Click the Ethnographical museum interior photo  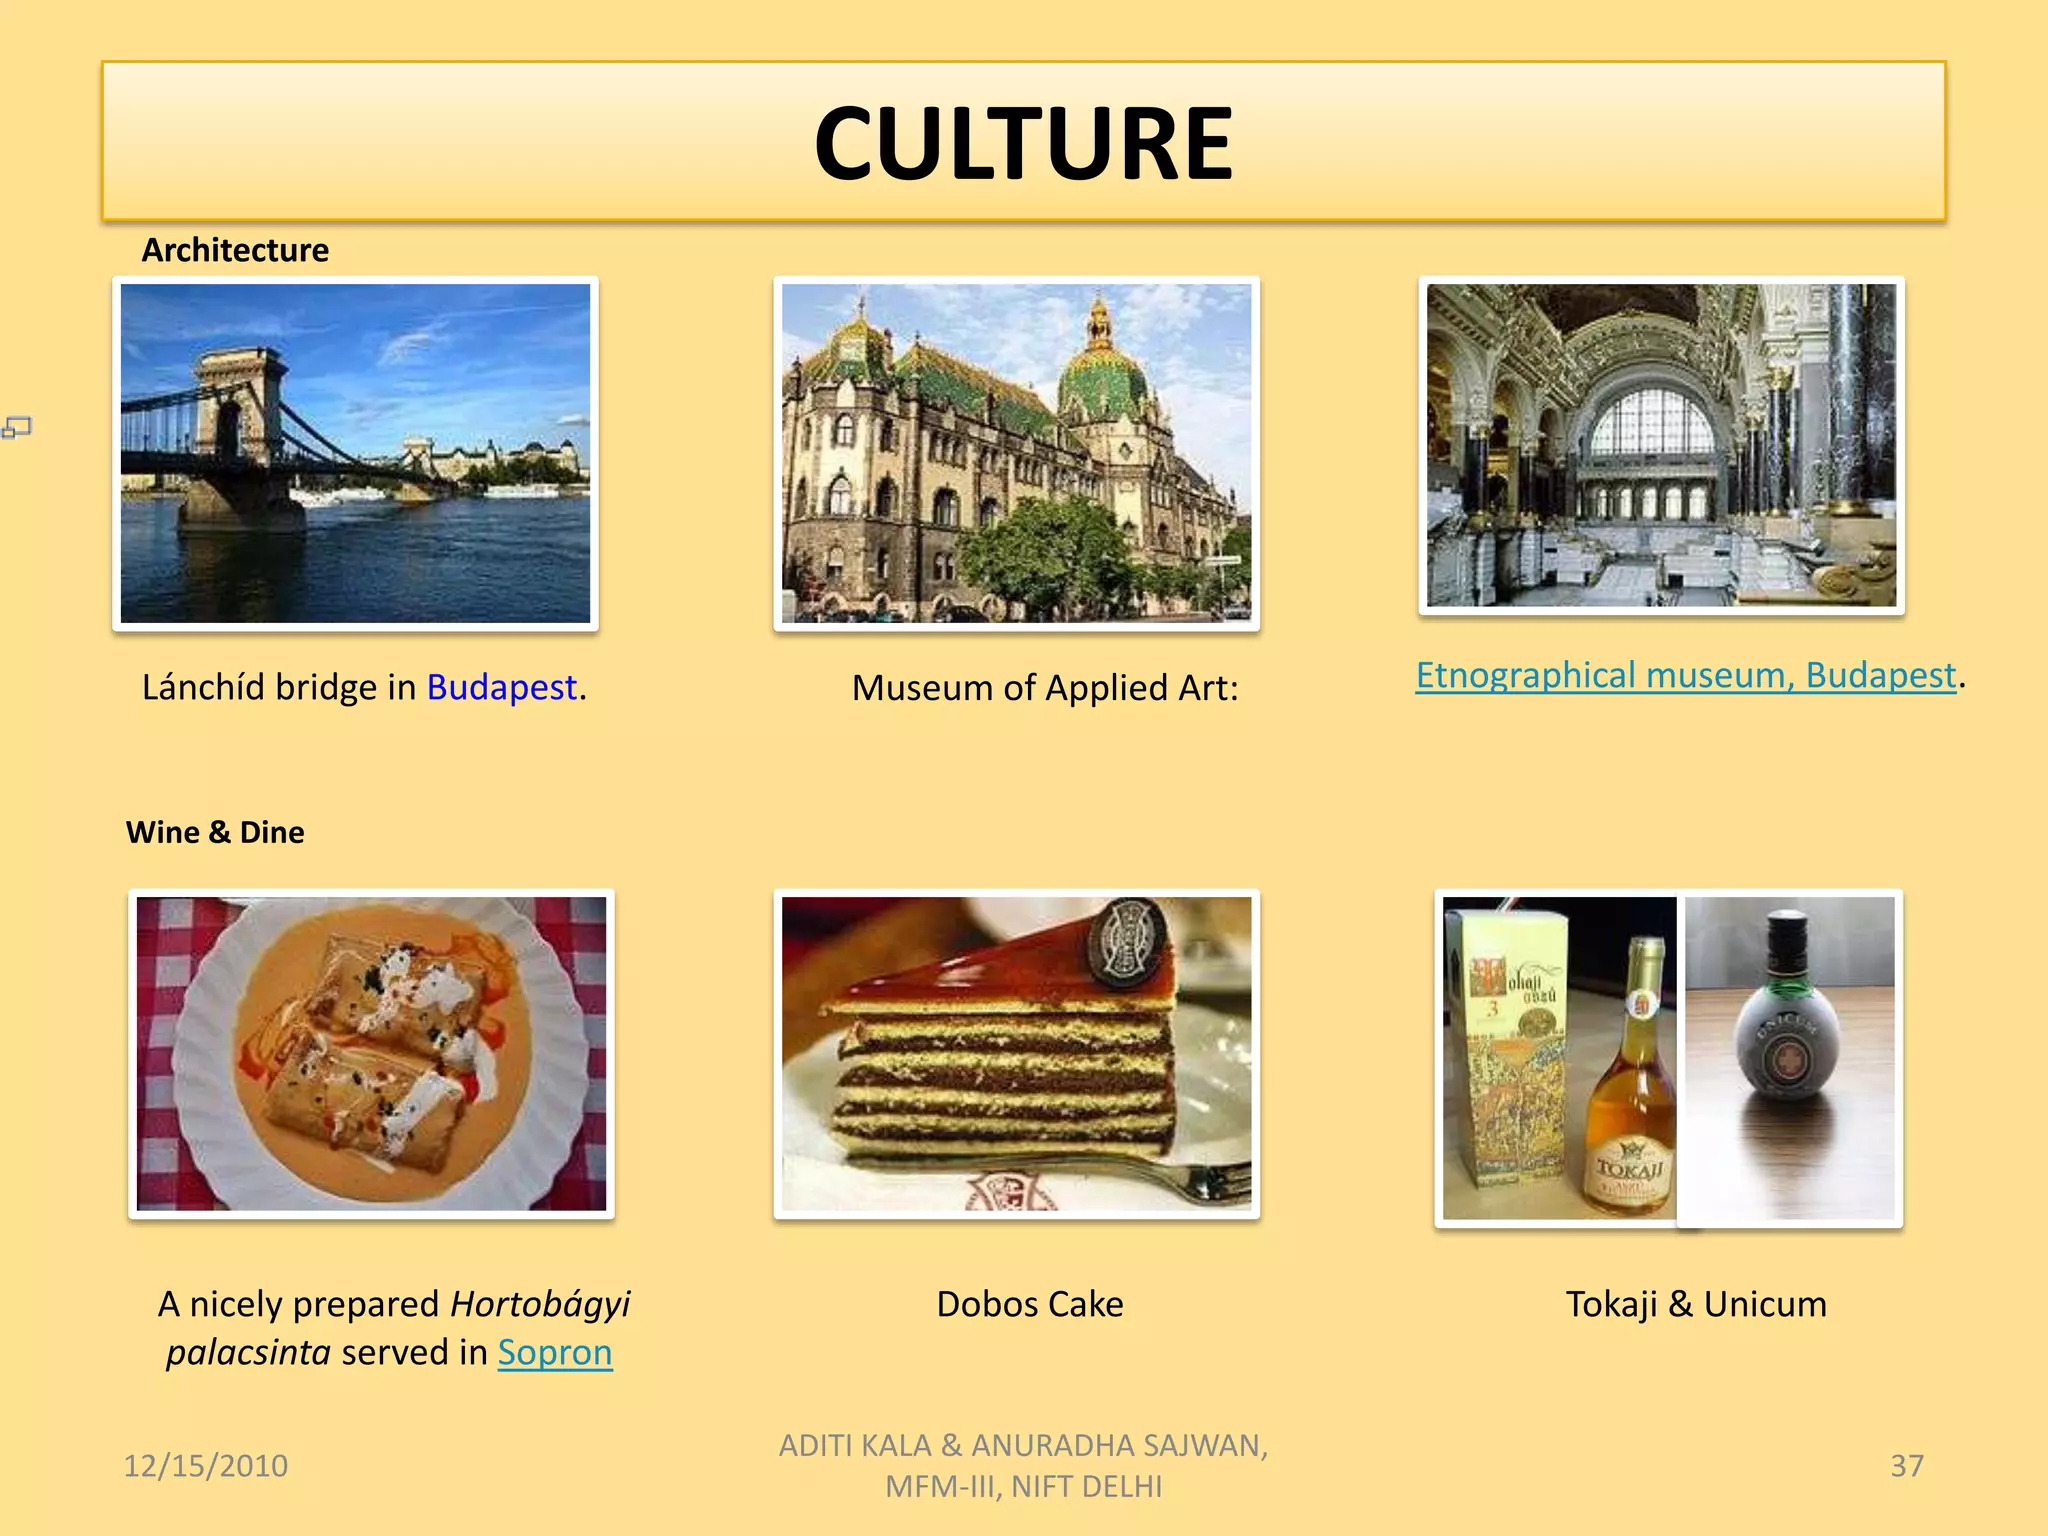1661,446
